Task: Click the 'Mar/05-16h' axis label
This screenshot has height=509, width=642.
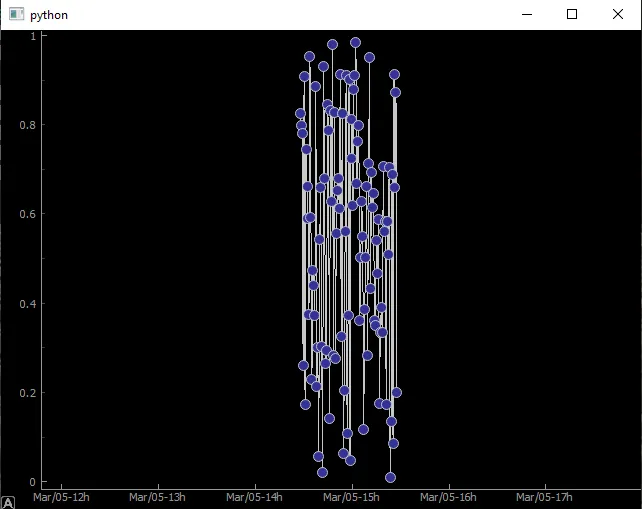Action: click(x=448, y=497)
